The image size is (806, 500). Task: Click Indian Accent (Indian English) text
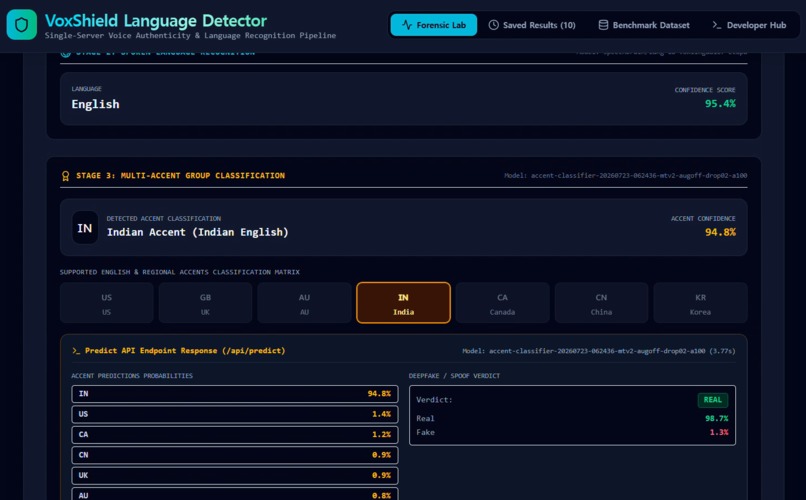(197, 232)
